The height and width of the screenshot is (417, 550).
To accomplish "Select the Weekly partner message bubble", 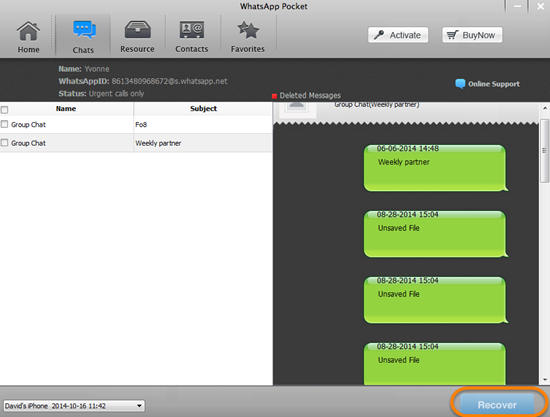I will tap(435, 168).
